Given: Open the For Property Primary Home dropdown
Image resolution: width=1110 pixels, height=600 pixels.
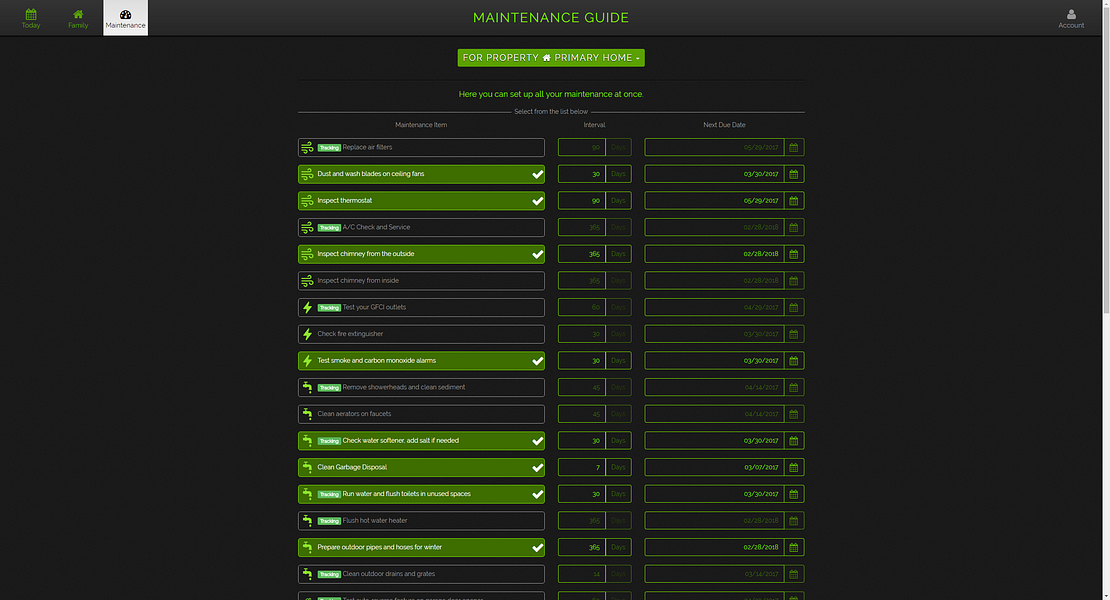Looking at the screenshot, I should pos(551,58).
